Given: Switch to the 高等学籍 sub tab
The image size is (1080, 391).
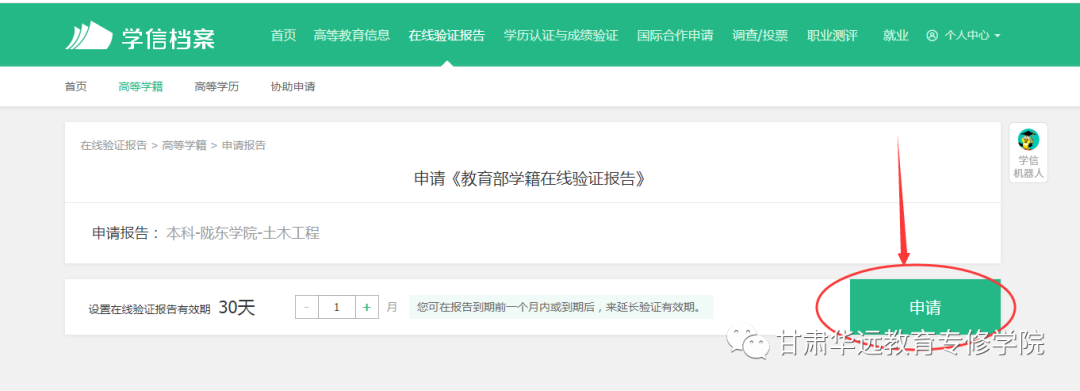Looking at the screenshot, I should (141, 87).
